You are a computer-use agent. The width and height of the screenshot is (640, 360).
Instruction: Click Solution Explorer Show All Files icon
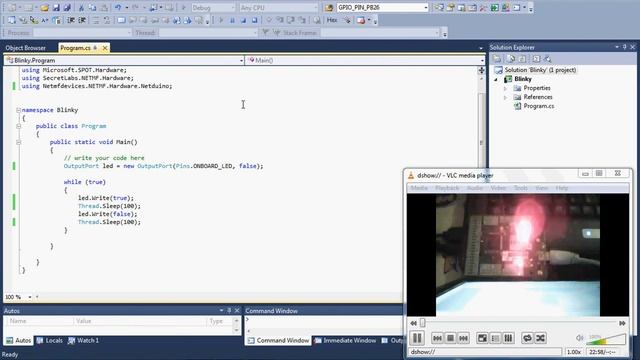[x=510, y=59]
